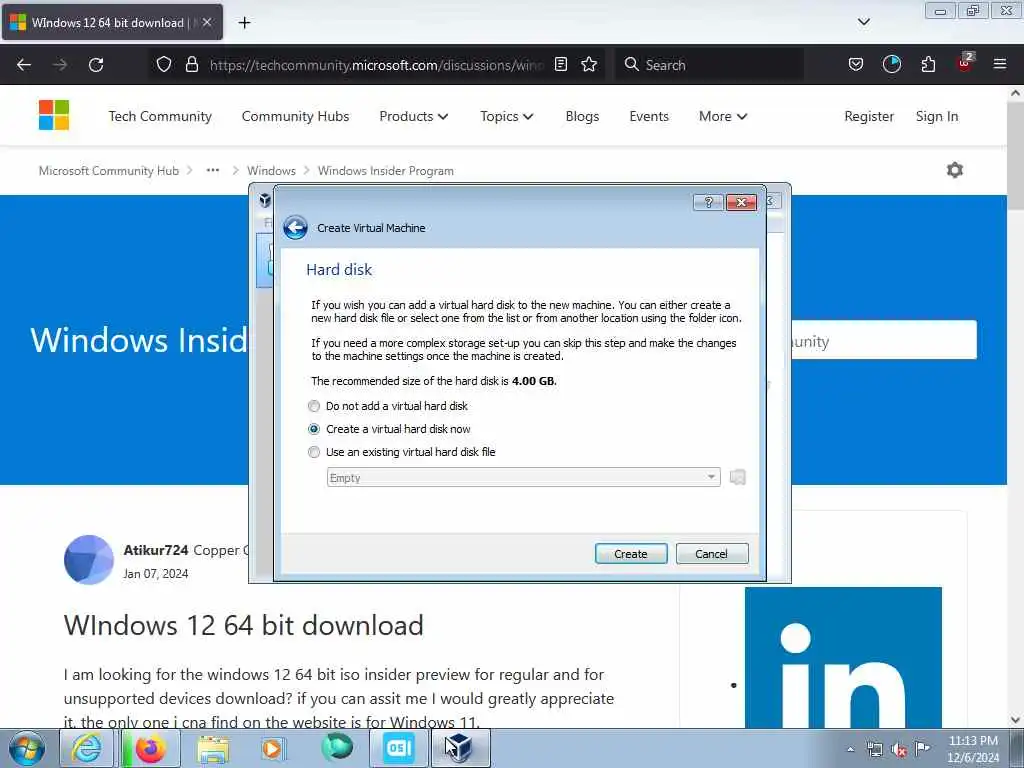The height and width of the screenshot is (768, 1024).
Task: Open tracking protection shield icon
Action: (164, 65)
